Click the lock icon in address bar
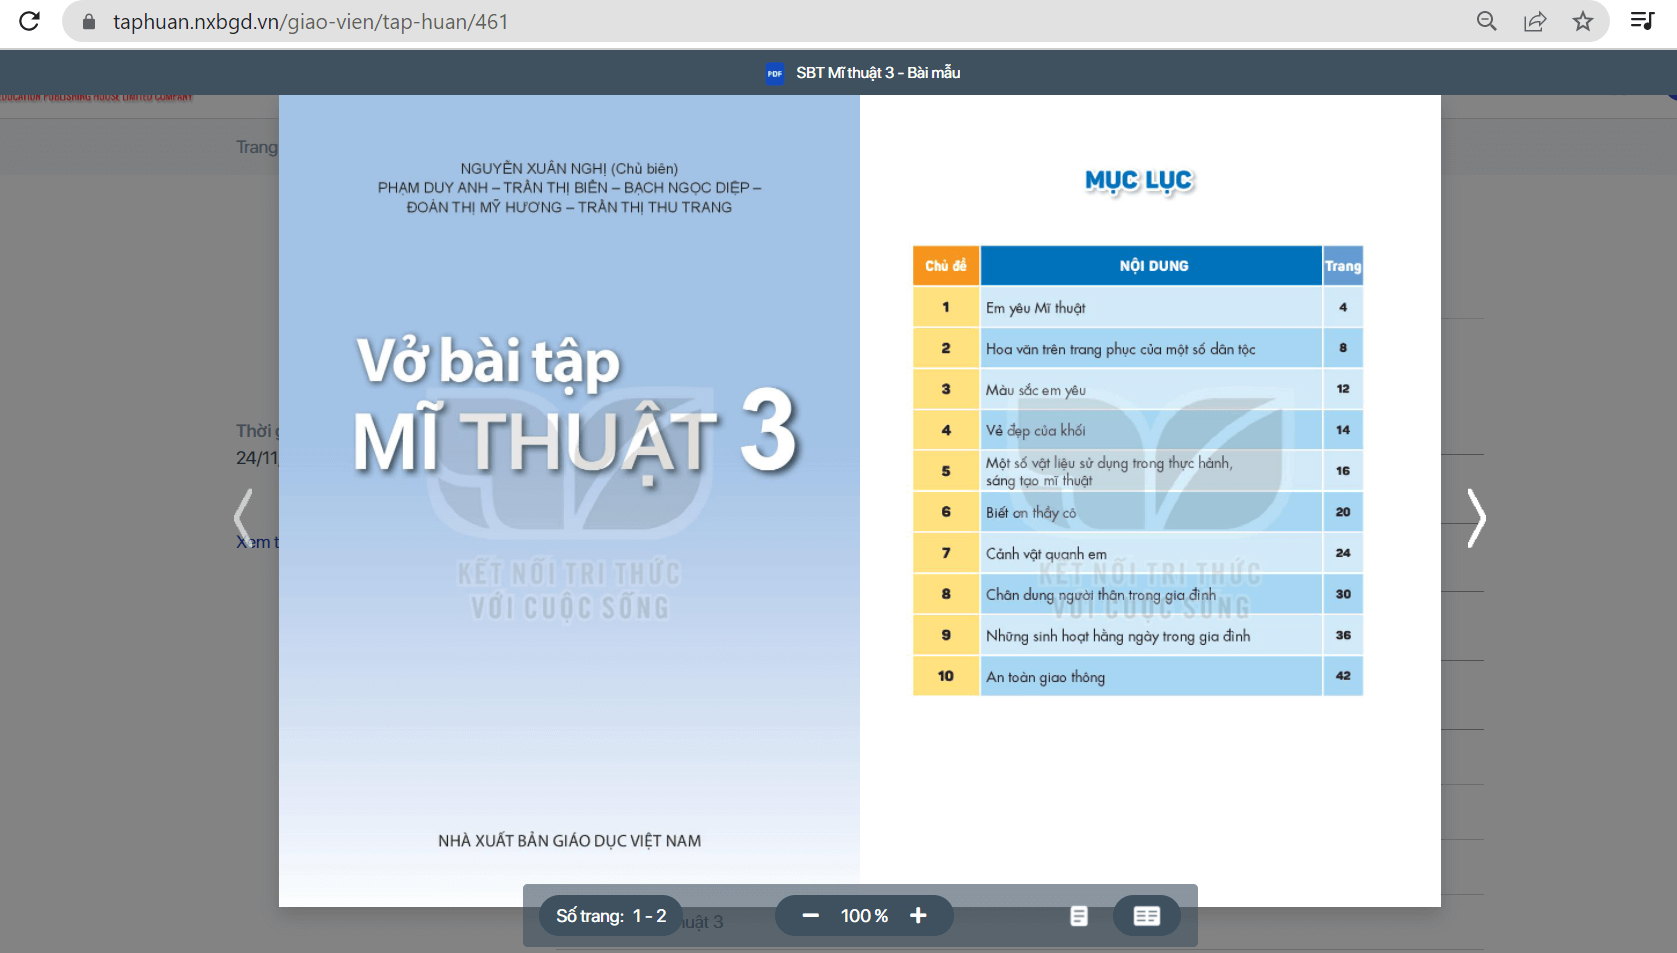Screen dimensions: 1677x953 pyautogui.click(x=89, y=22)
